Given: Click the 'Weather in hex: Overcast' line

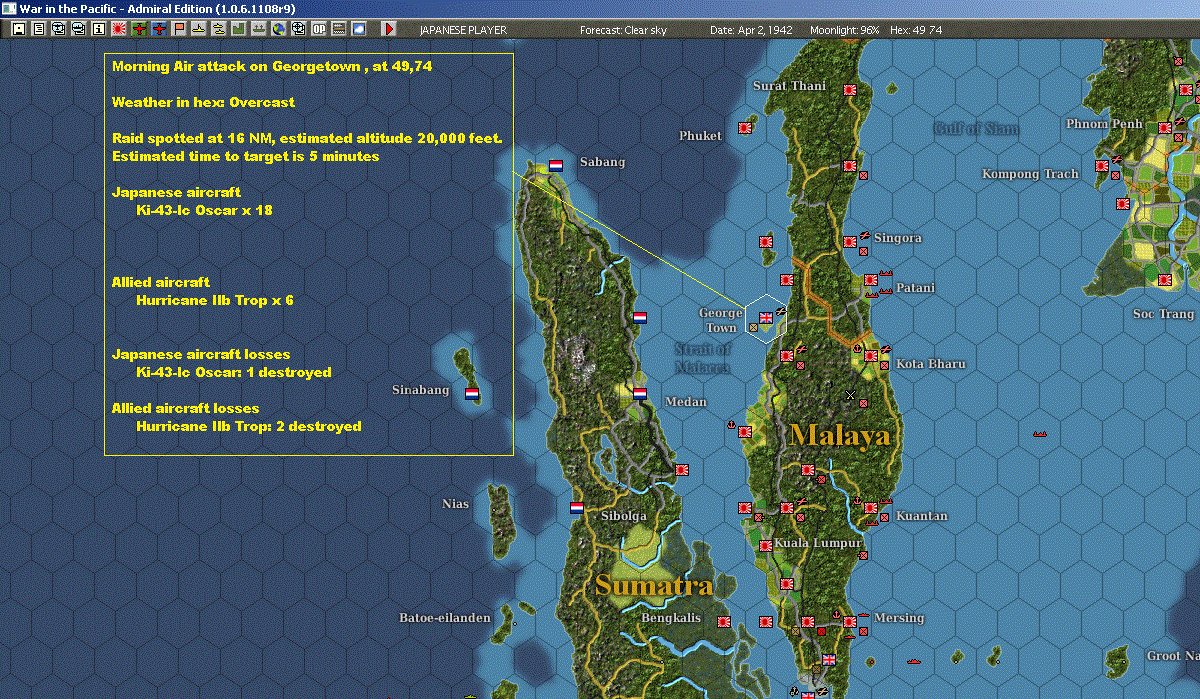Looking at the screenshot, I should [x=203, y=102].
